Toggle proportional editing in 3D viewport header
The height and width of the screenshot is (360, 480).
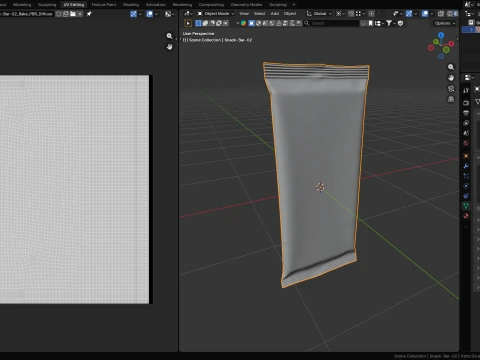(x=371, y=14)
